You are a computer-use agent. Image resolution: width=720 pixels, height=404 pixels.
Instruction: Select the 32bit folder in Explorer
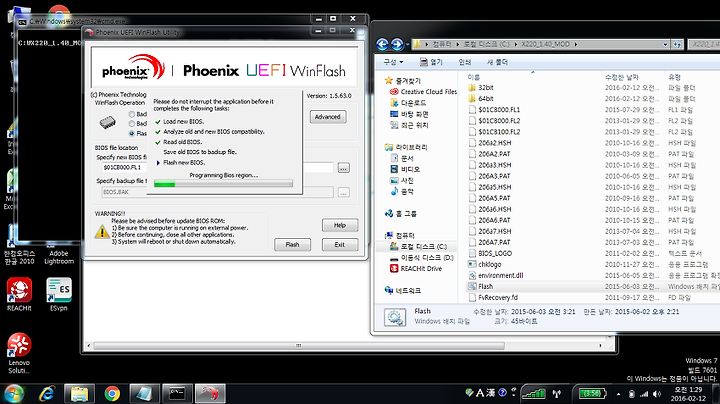click(486, 87)
